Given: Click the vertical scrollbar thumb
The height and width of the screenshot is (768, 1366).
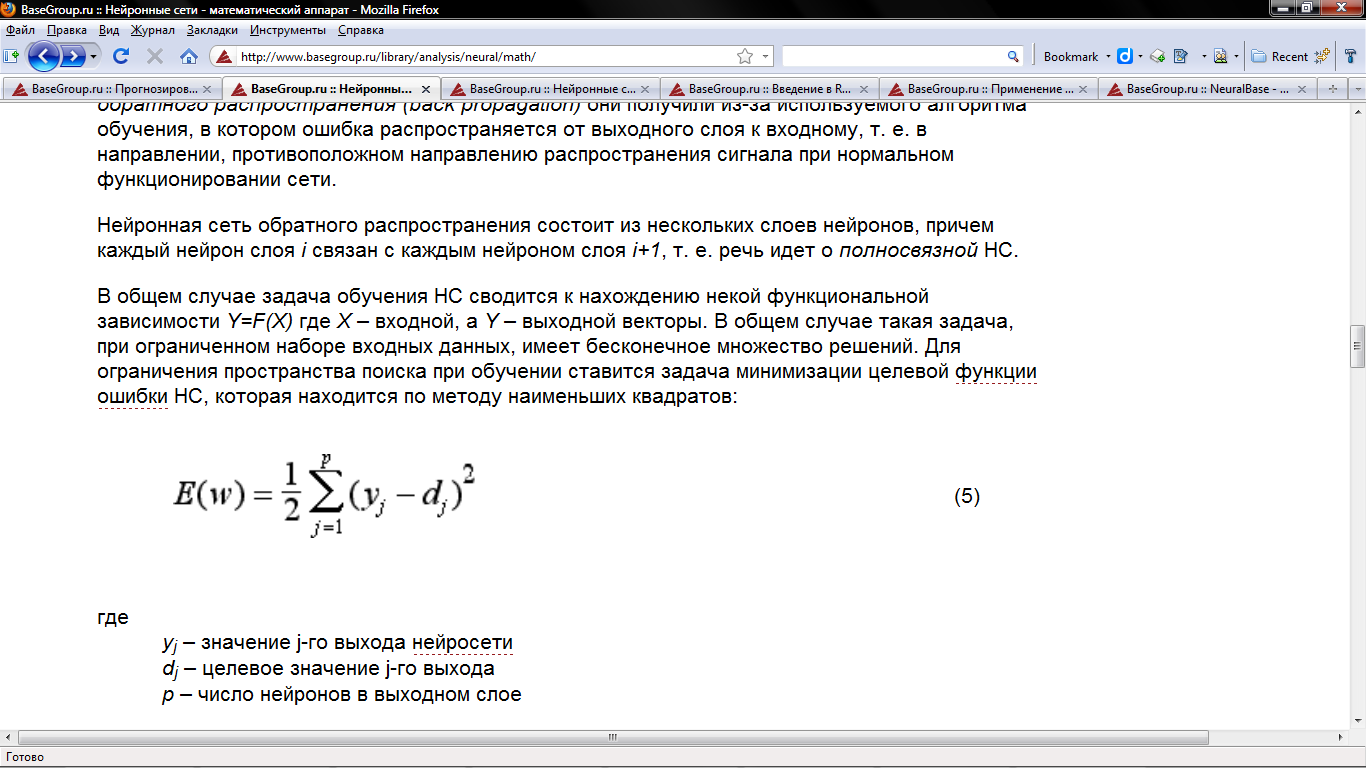Looking at the screenshot, I should pyautogui.click(x=1357, y=346).
